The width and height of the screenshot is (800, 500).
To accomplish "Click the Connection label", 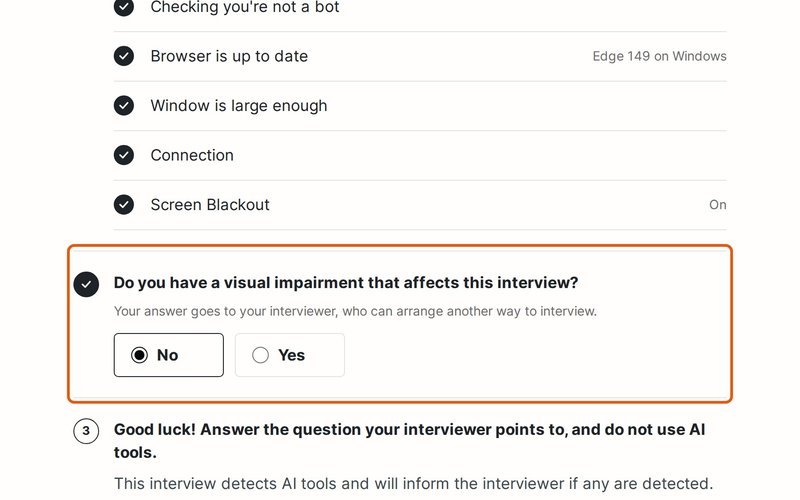I will [192, 155].
